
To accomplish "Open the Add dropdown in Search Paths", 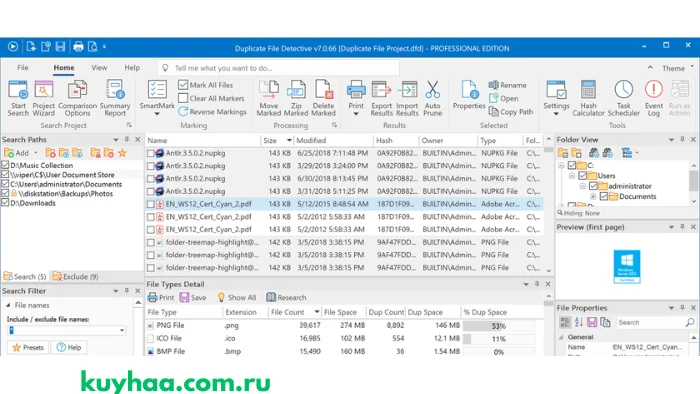I will click(x=36, y=153).
